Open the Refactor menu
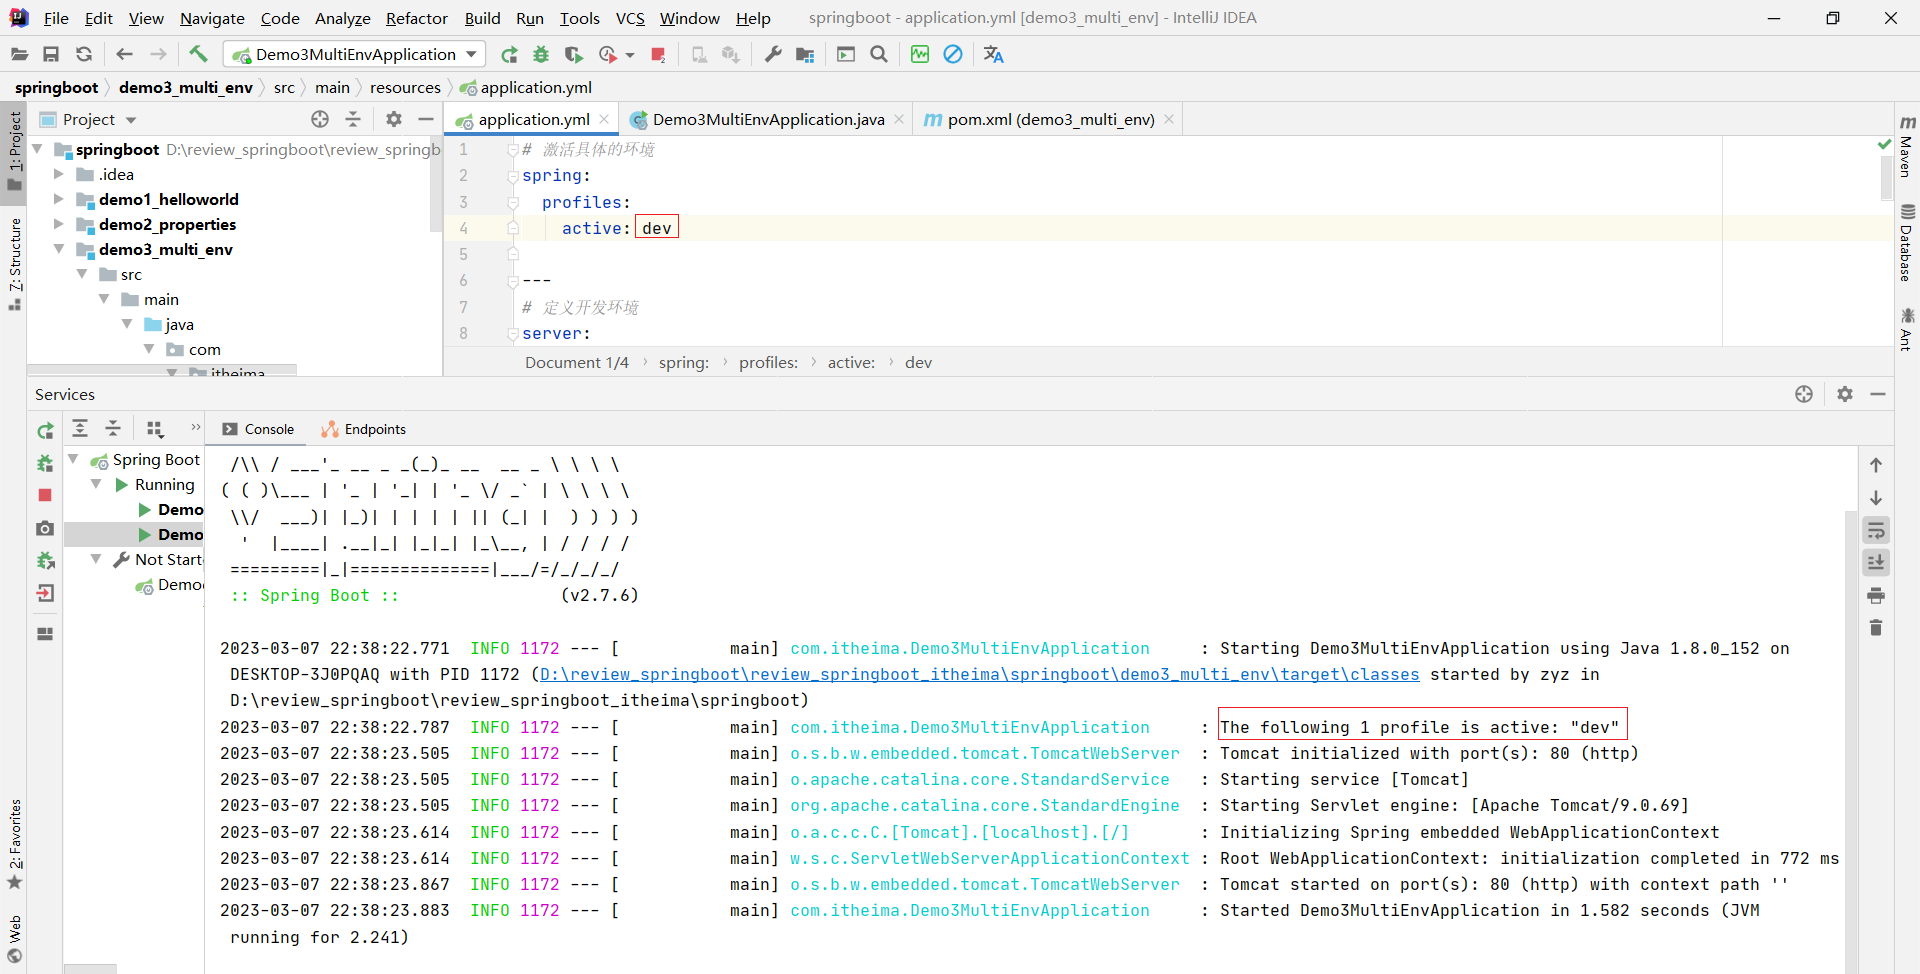 (416, 18)
